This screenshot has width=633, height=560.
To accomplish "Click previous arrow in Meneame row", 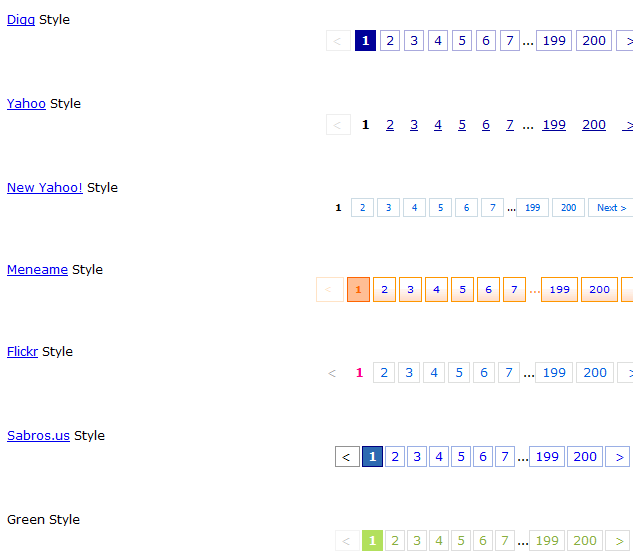I will click(330, 289).
